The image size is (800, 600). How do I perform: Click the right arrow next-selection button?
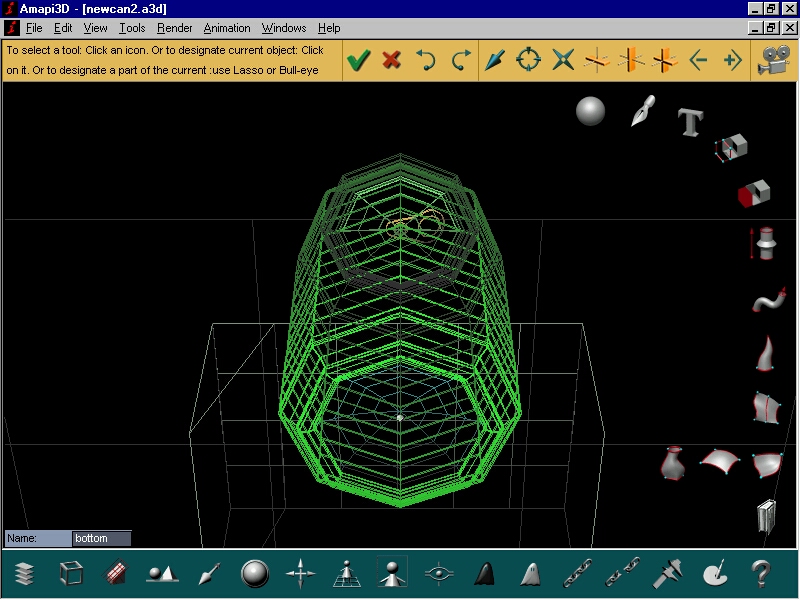[x=732, y=60]
